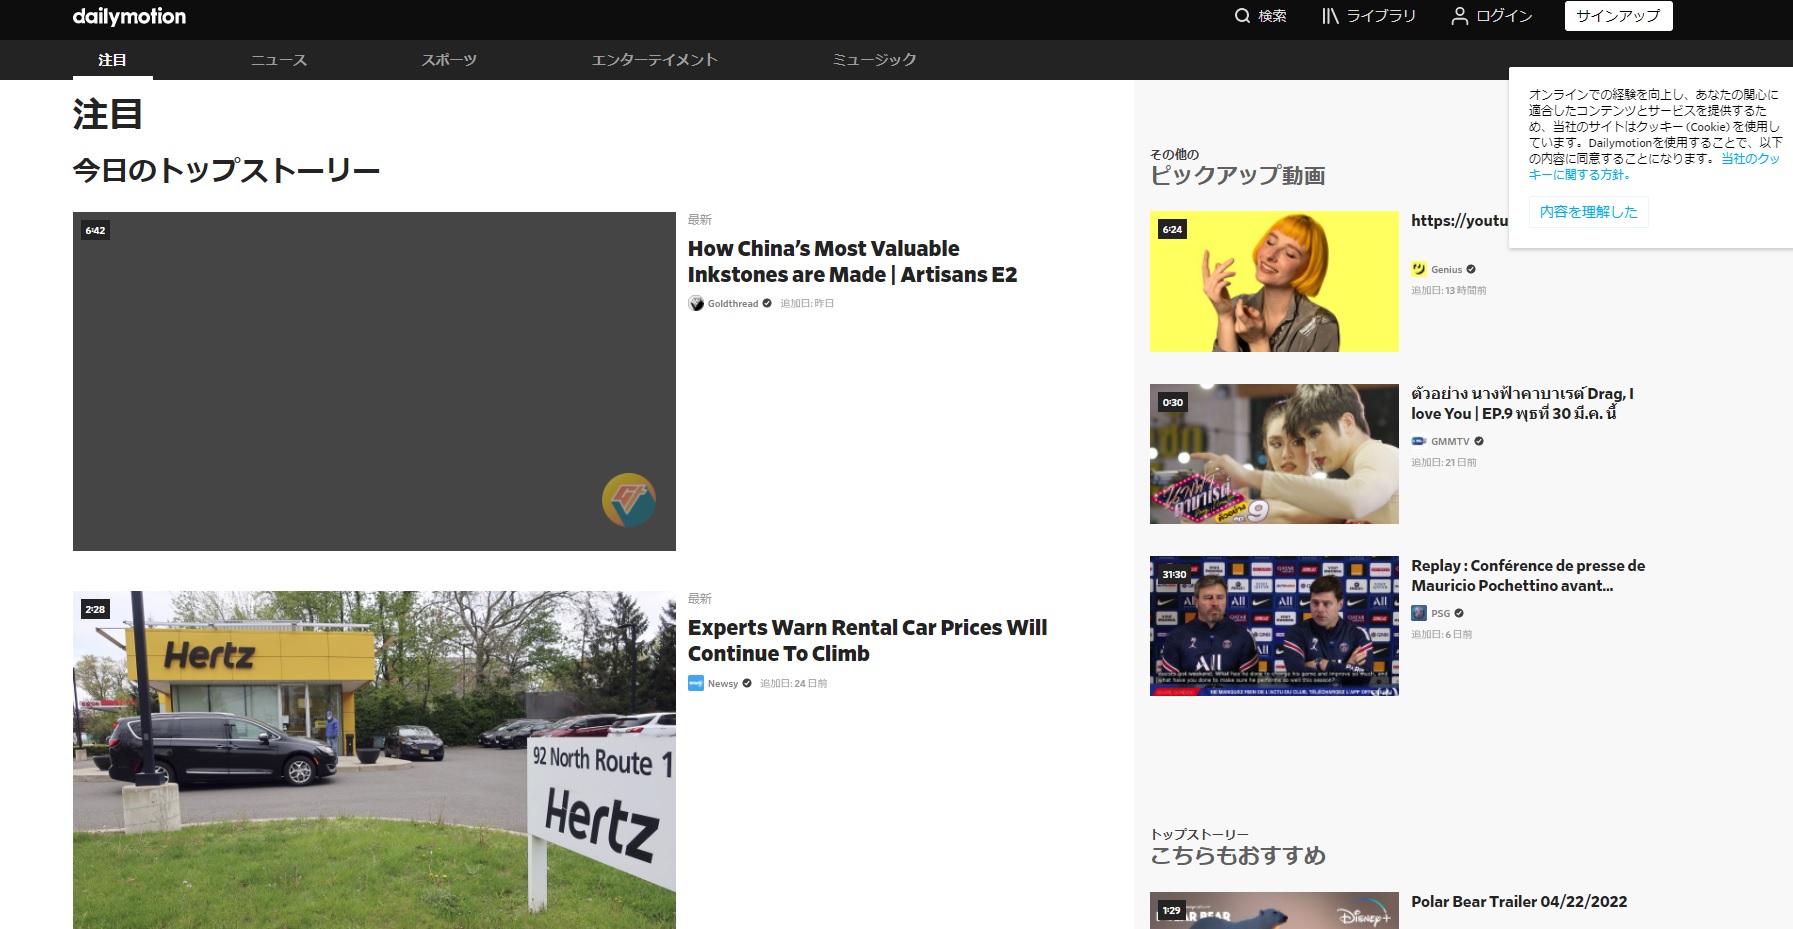This screenshot has height=929, width=1793.
Task: Open 'Experts Warn Rental Car Prices' title
Action: 867,640
